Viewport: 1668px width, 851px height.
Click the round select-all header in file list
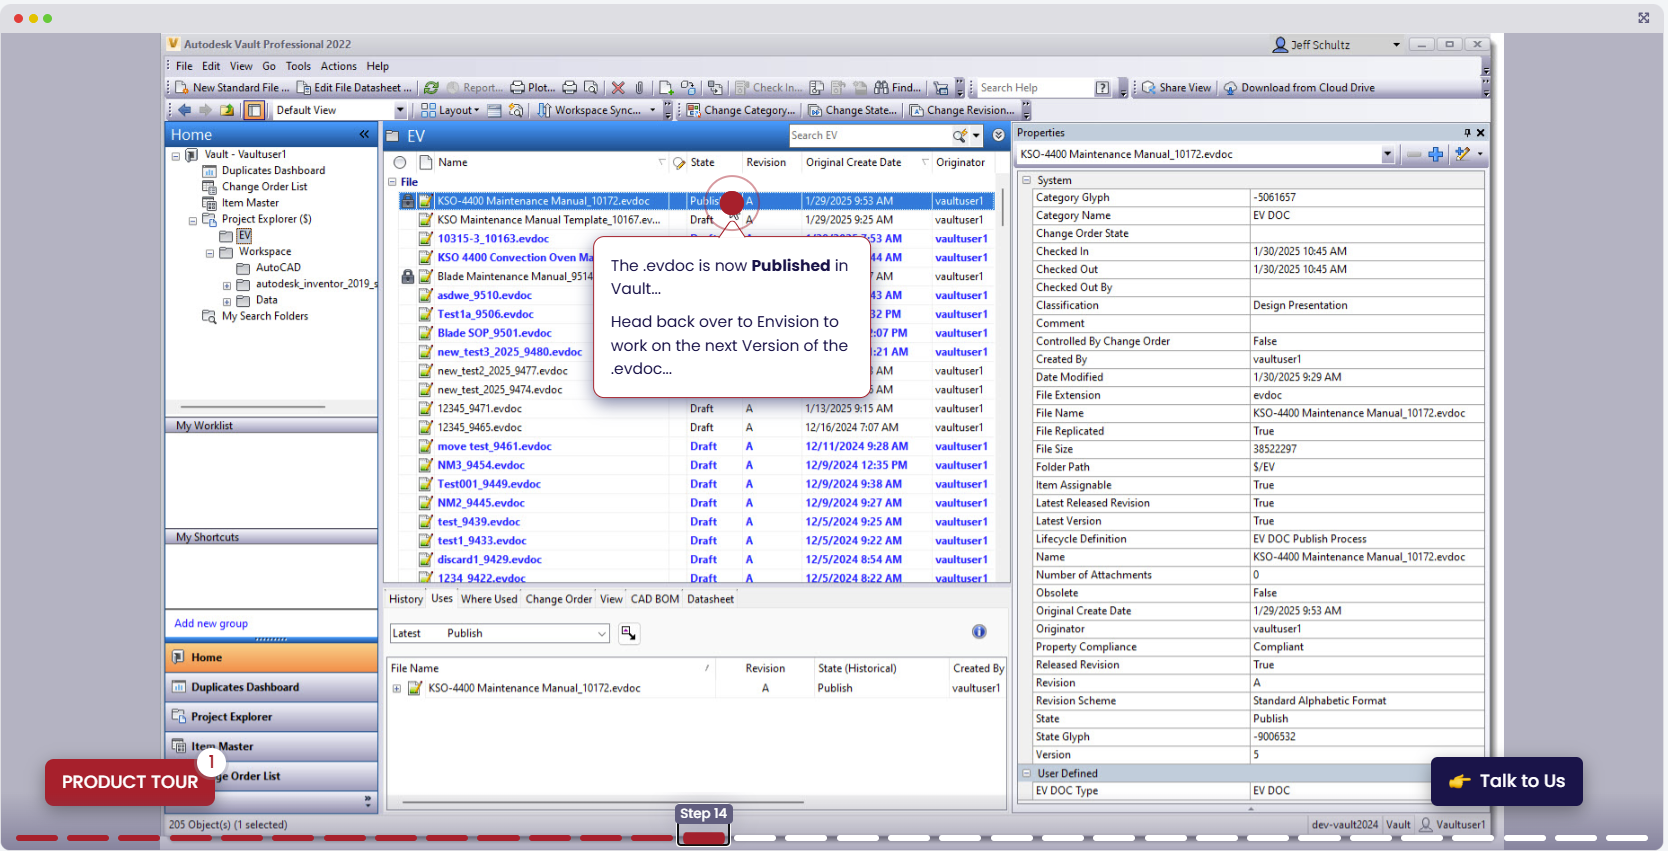pyautogui.click(x=400, y=163)
